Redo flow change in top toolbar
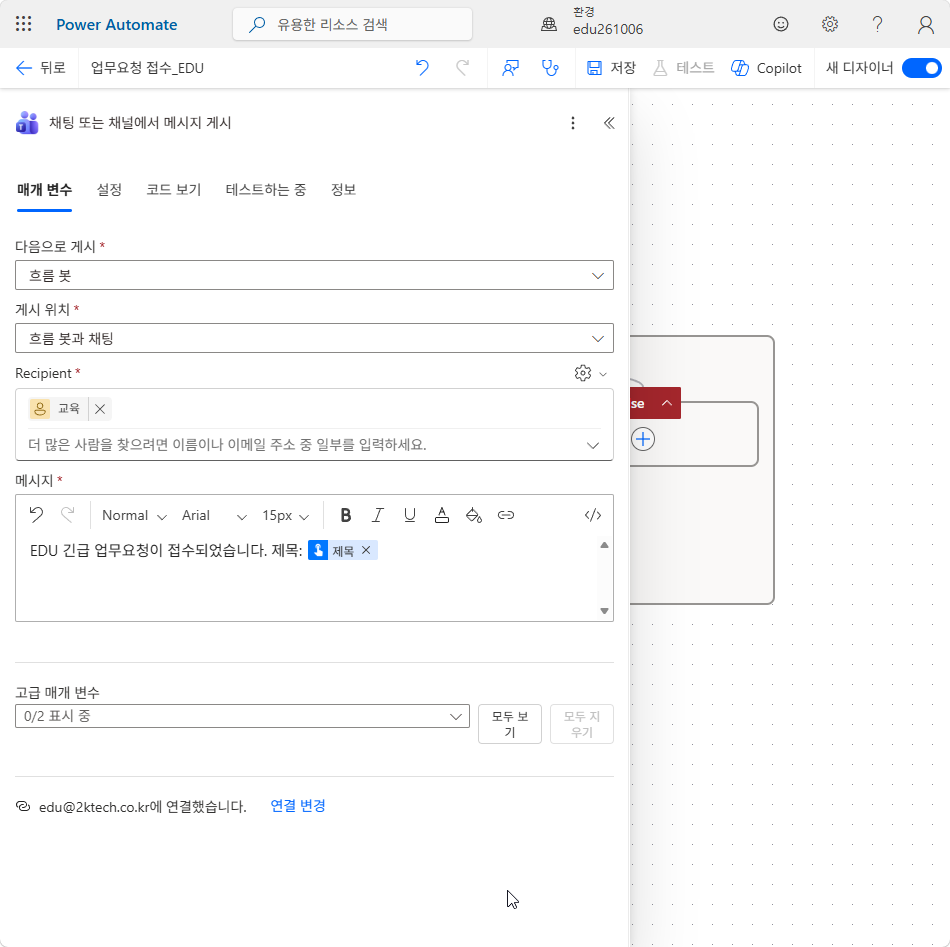This screenshot has width=950, height=947. coord(462,68)
